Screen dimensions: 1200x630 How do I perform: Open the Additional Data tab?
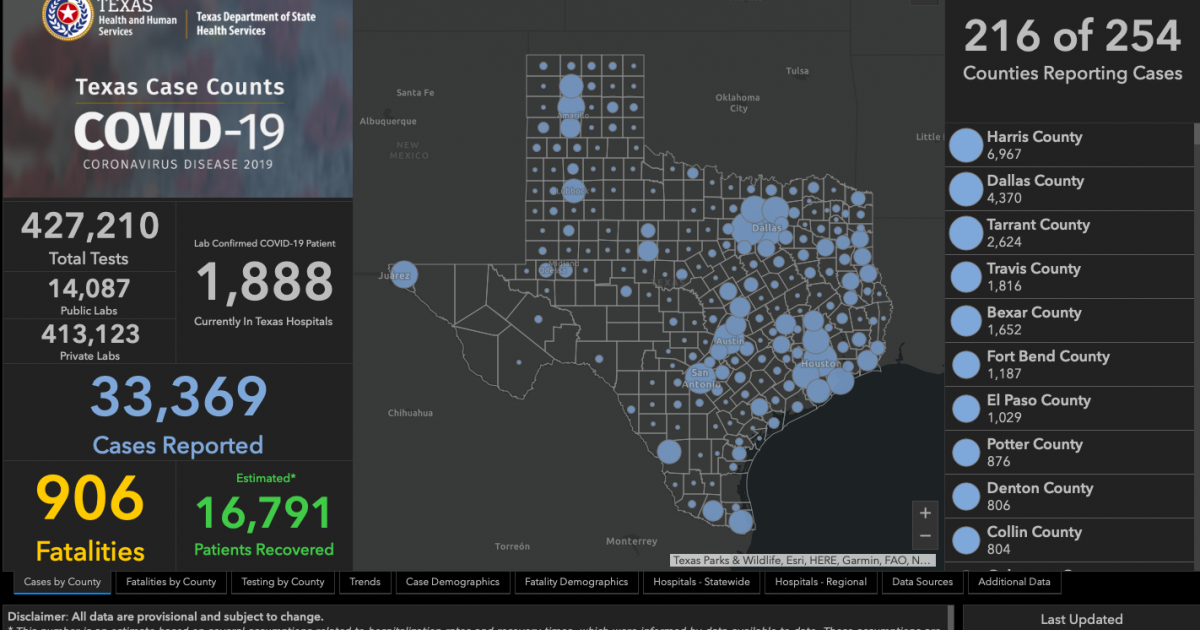1014,582
